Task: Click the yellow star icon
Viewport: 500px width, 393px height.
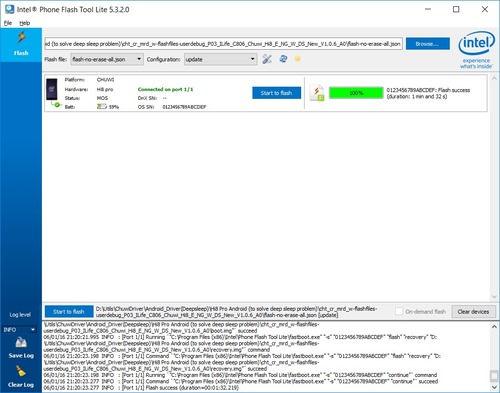Action: 298,59
